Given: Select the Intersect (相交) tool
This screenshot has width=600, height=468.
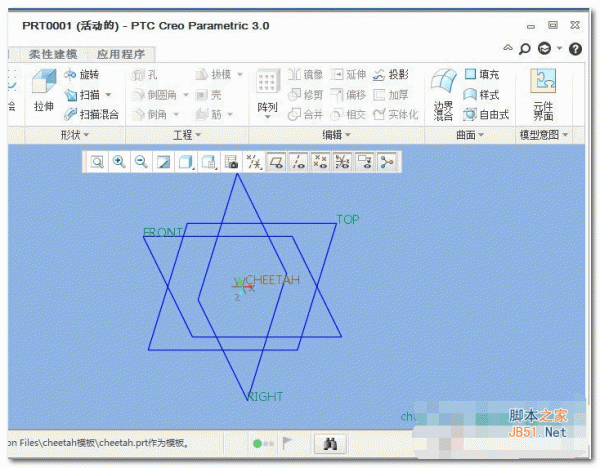Looking at the screenshot, I should point(348,114).
